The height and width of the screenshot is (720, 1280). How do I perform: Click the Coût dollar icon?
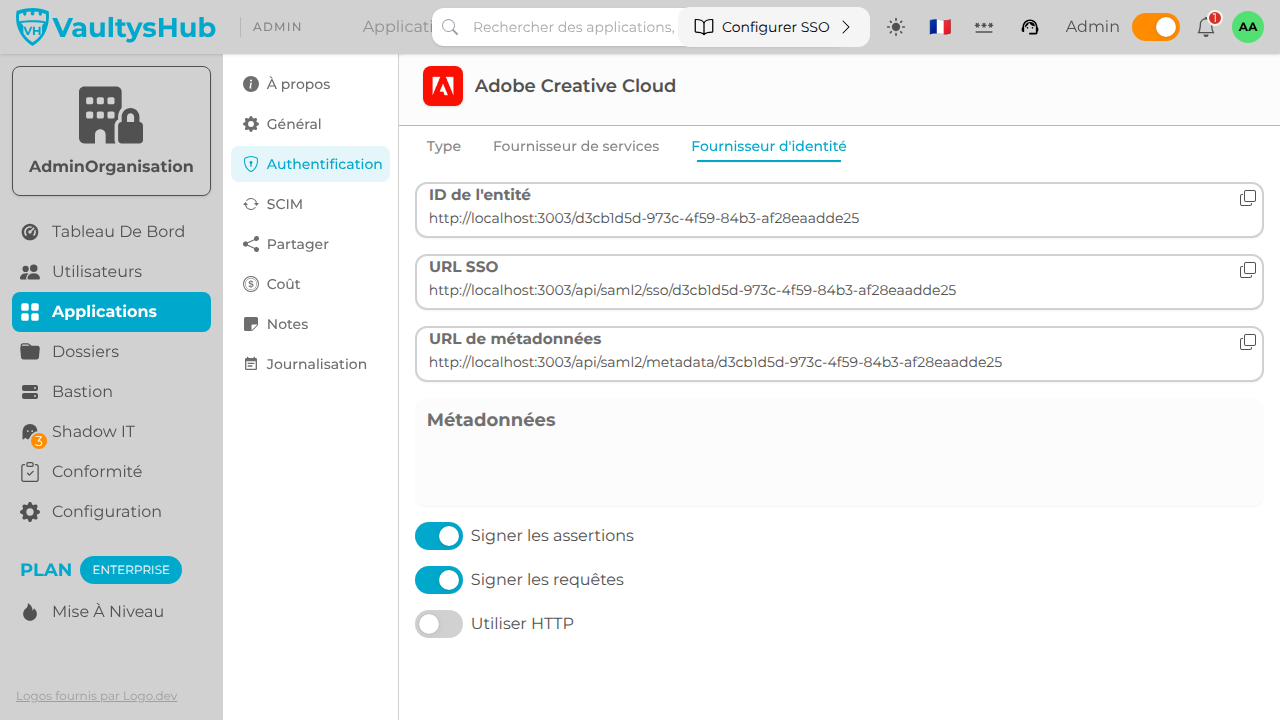point(251,284)
